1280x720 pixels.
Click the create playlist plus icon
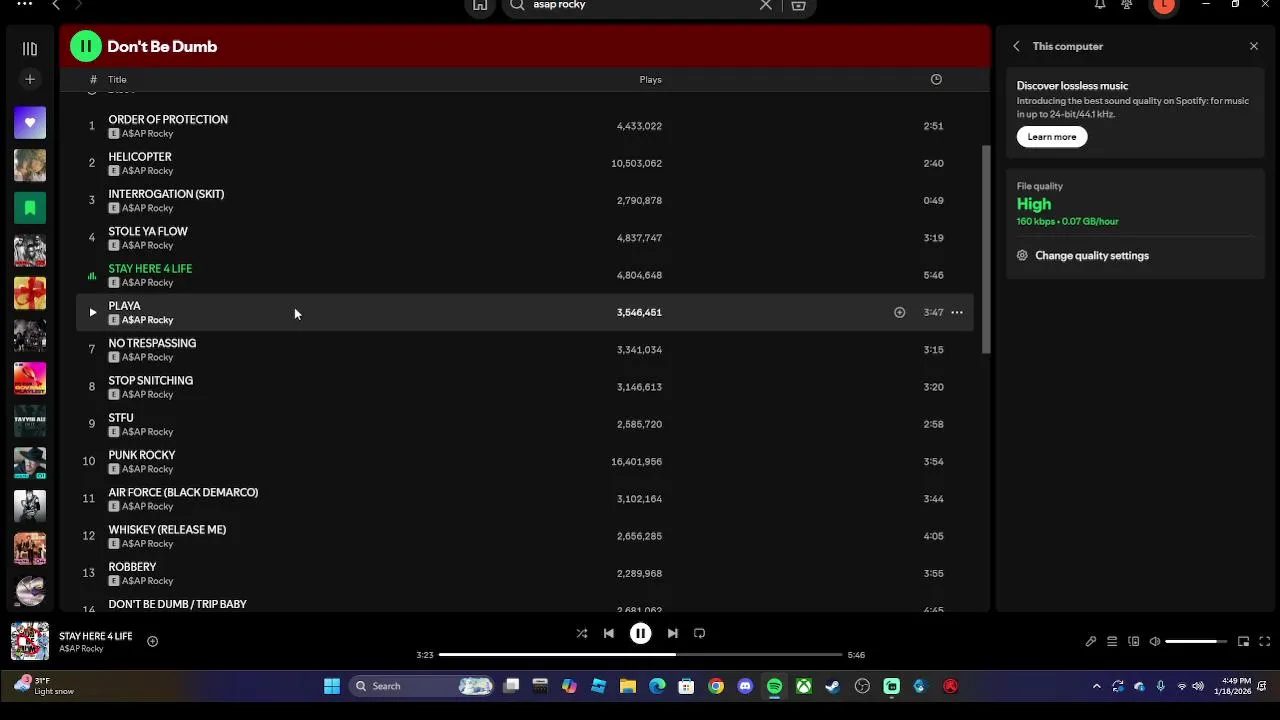click(30, 79)
